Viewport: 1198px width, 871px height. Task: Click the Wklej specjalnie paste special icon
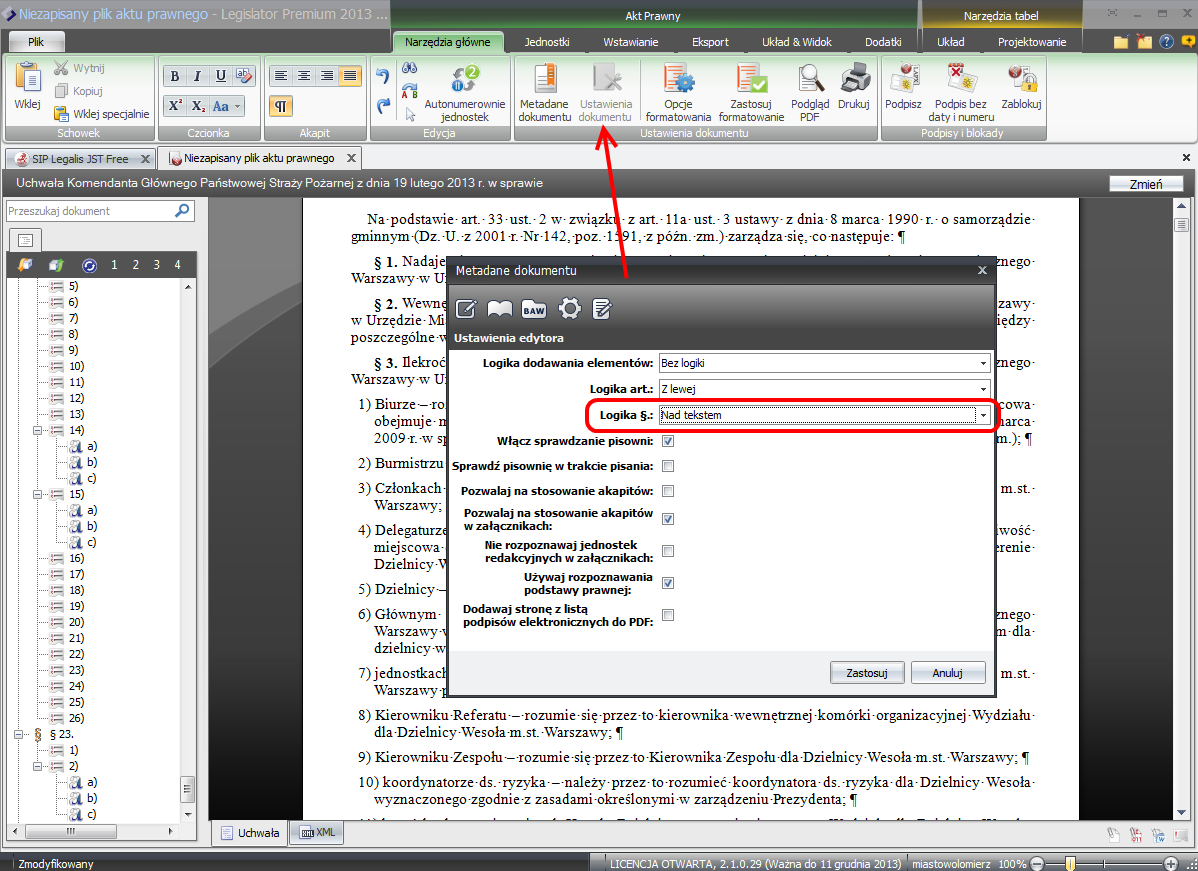(x=61, y=114)
